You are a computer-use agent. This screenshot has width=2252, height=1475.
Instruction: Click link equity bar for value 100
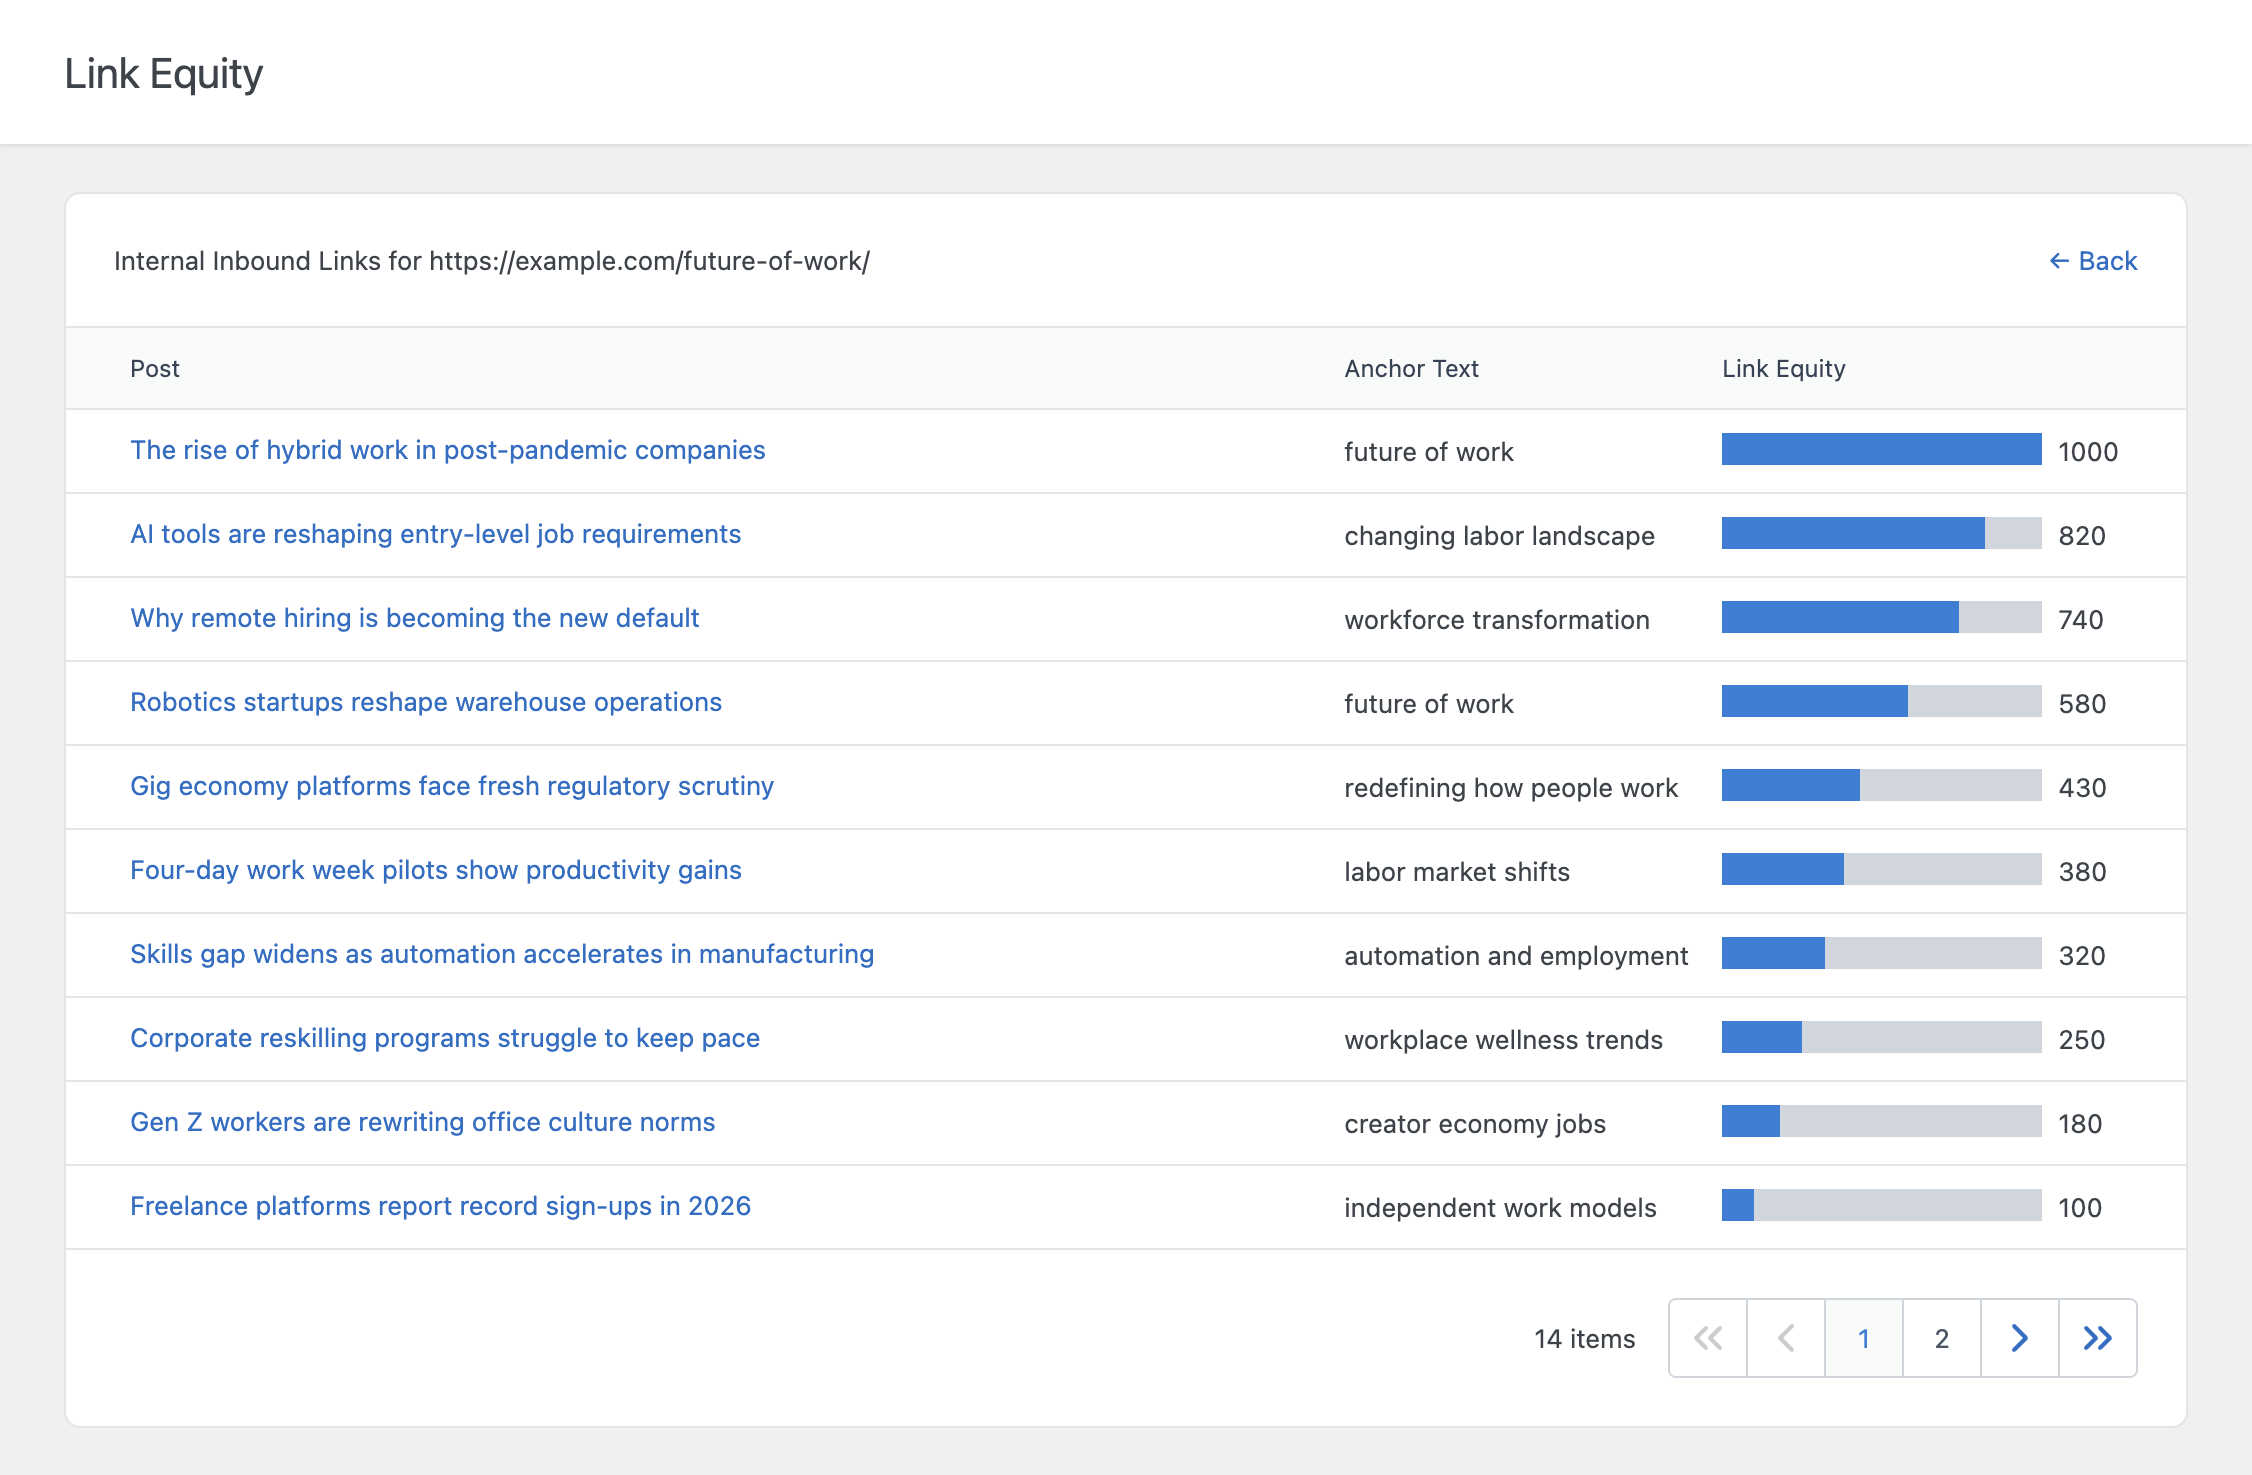1882,1205
